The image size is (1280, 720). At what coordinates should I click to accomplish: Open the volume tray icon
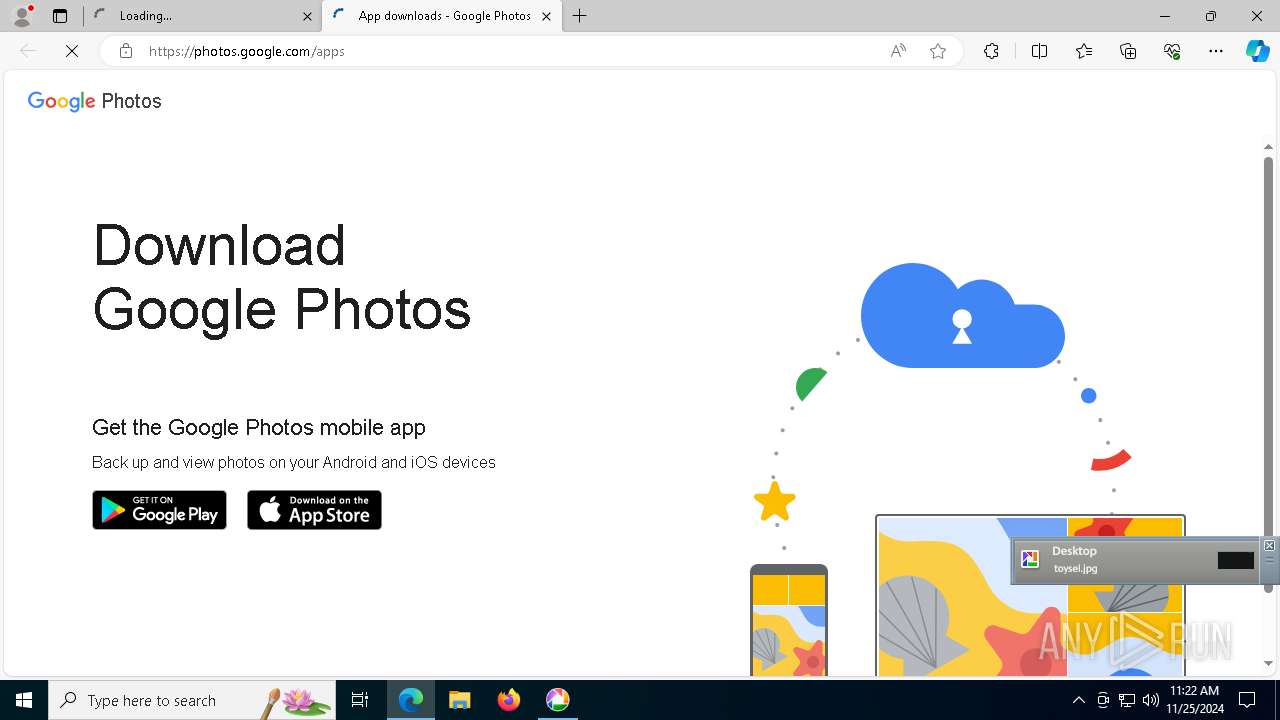click(1150, 700)
